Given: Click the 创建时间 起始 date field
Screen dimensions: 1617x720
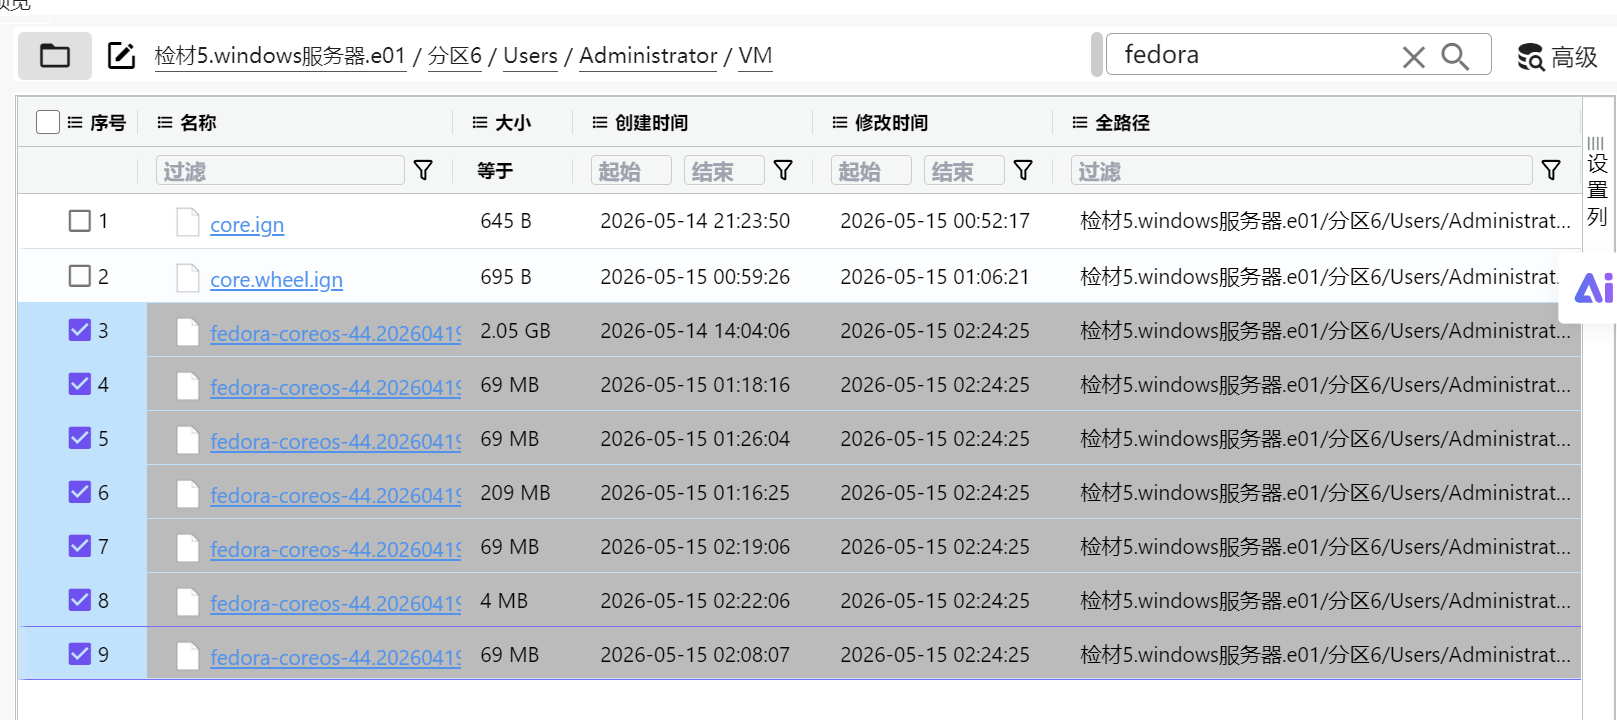Looking at the screenshot, I should coord(631,171).
